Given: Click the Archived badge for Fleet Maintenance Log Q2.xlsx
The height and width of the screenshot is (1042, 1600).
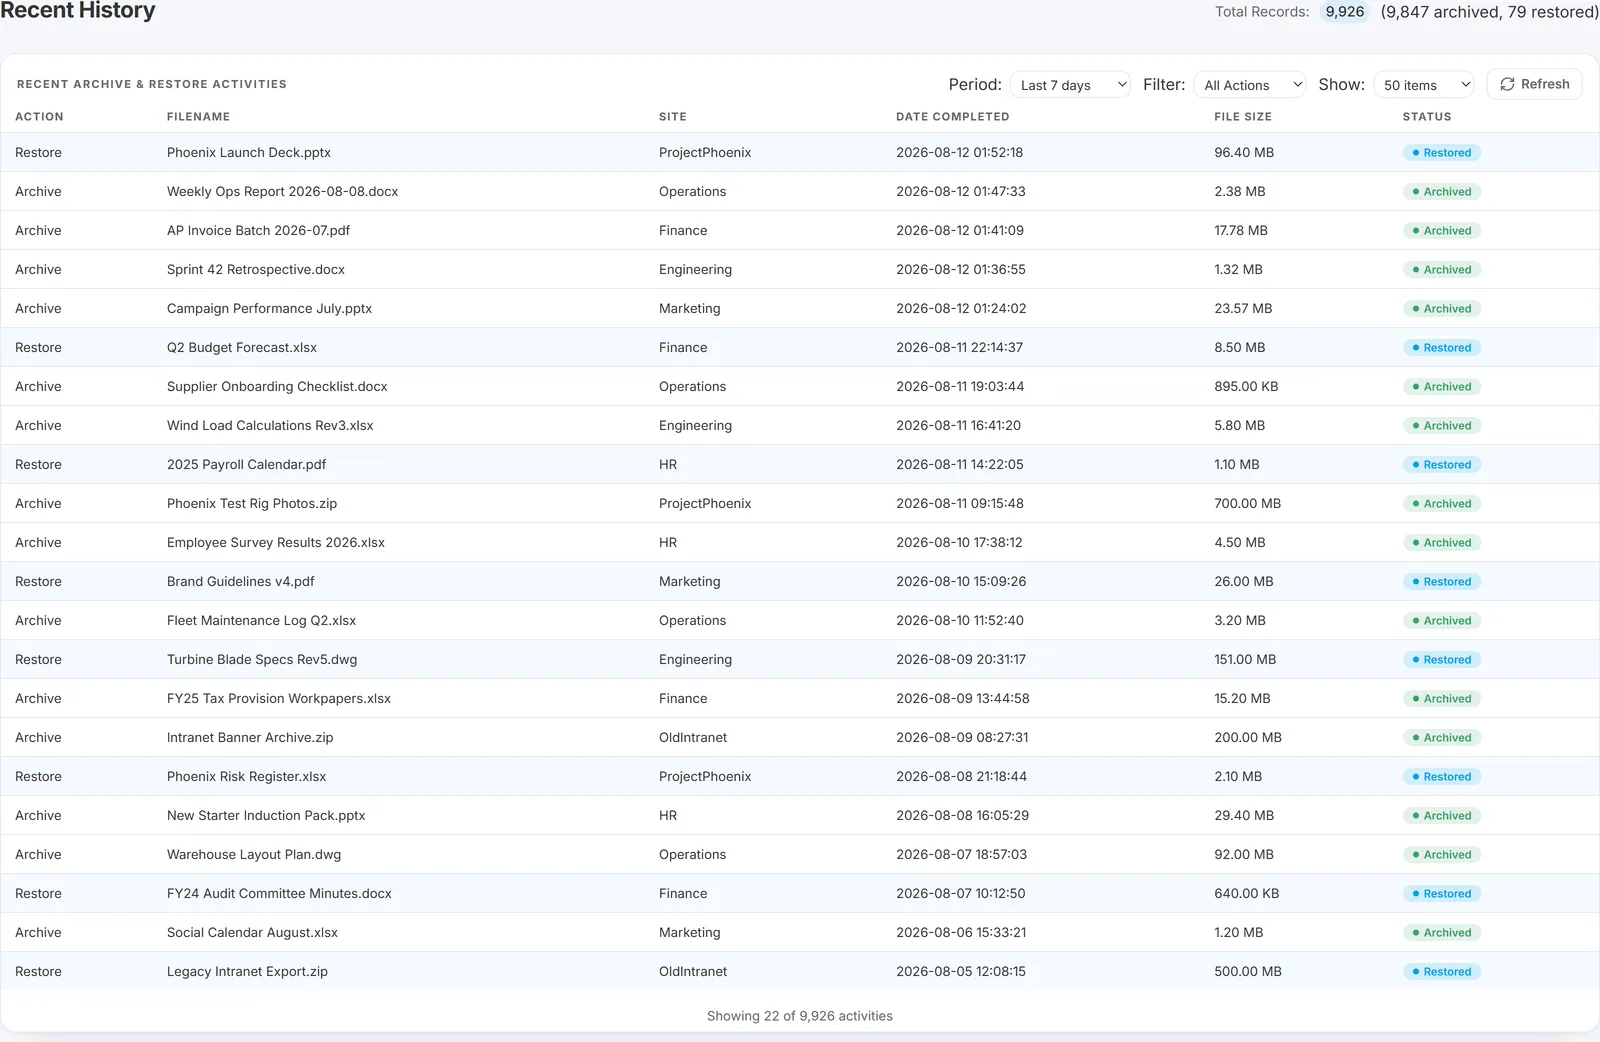Looking at the screenshot, I should pos(1441,621).
